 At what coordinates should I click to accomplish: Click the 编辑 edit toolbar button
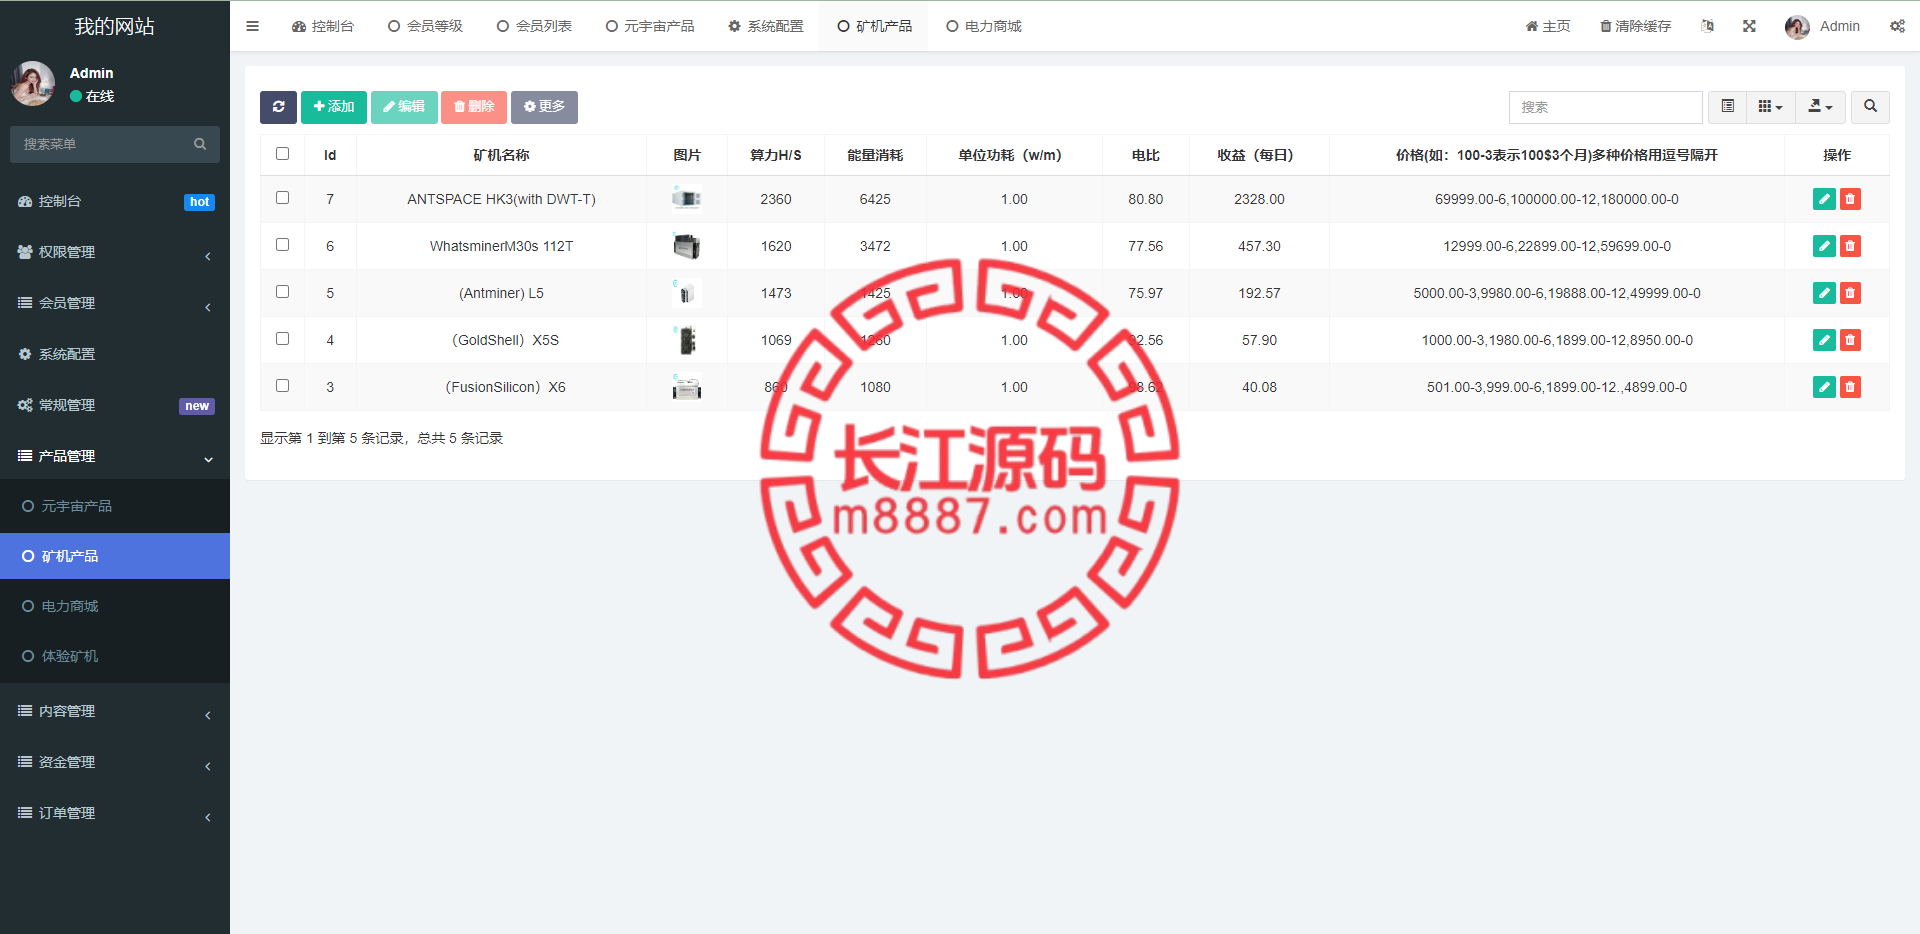[404, 107]
